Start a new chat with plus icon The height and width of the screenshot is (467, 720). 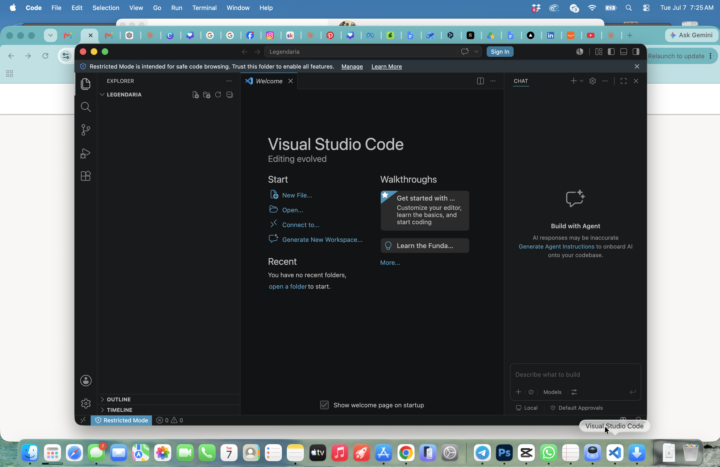(x=573, y=81)
